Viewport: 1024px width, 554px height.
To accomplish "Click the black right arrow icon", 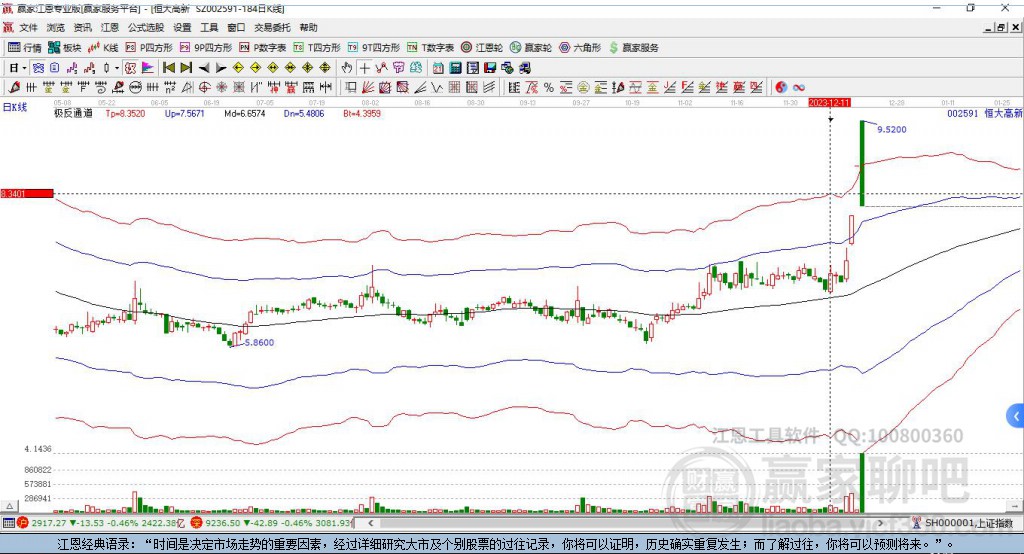I will [221, 68].
